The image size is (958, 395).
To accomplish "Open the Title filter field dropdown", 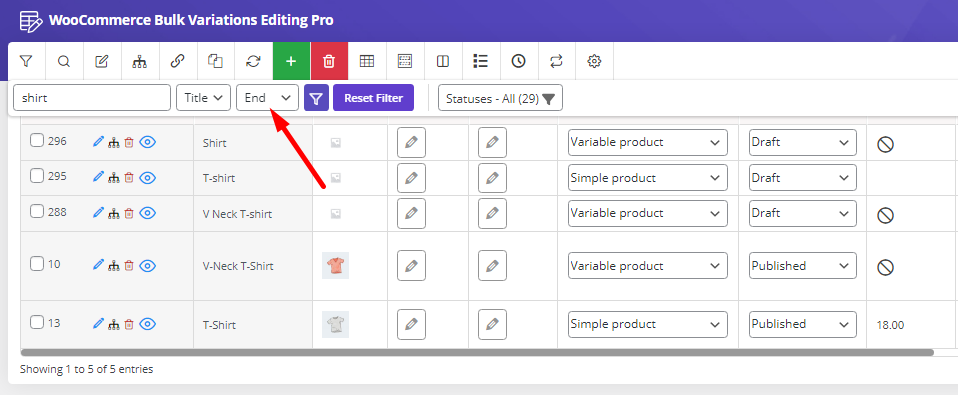I will tap(203, 98).
